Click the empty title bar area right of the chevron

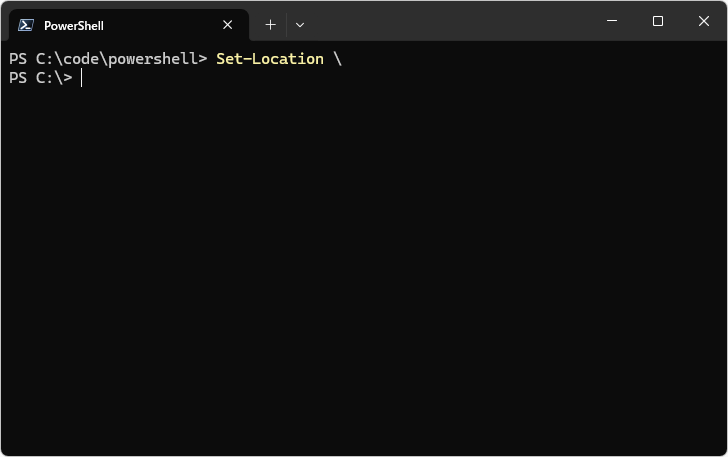450,22
